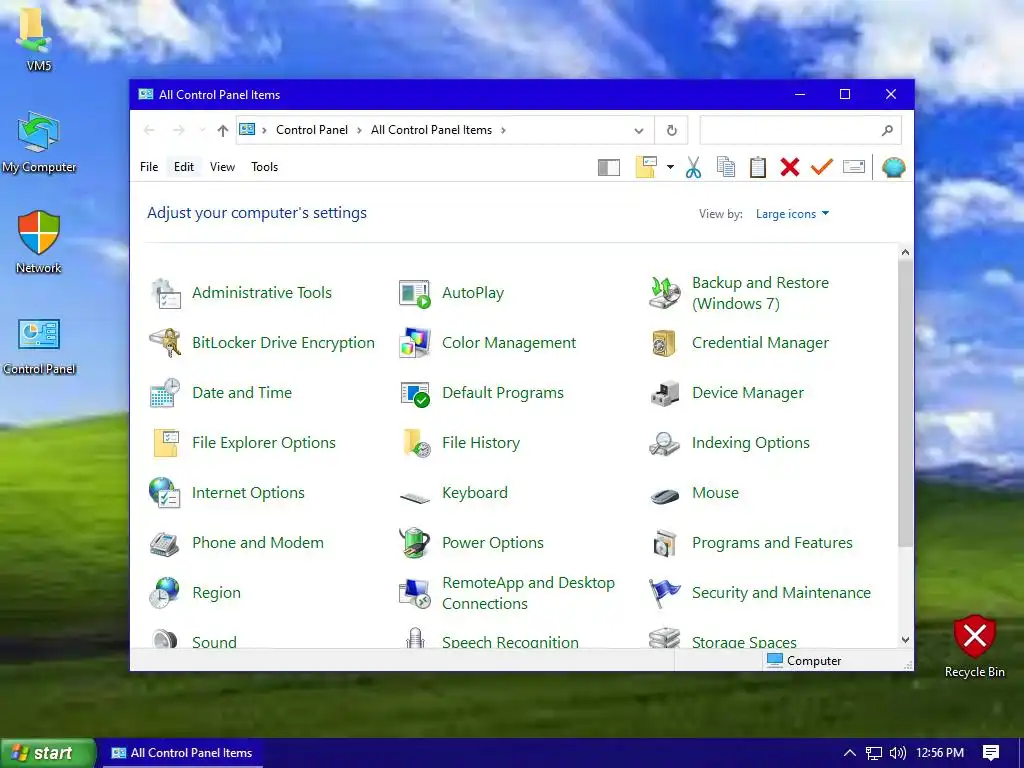Viewport: 1024px width, 768px height.
Task: Open the Programs and Features icon
Action: (x=665, y=543)
